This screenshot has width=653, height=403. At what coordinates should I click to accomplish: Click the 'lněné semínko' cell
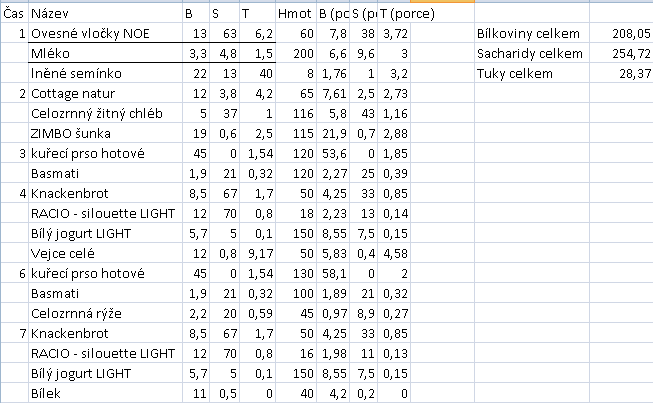[105, 73]
